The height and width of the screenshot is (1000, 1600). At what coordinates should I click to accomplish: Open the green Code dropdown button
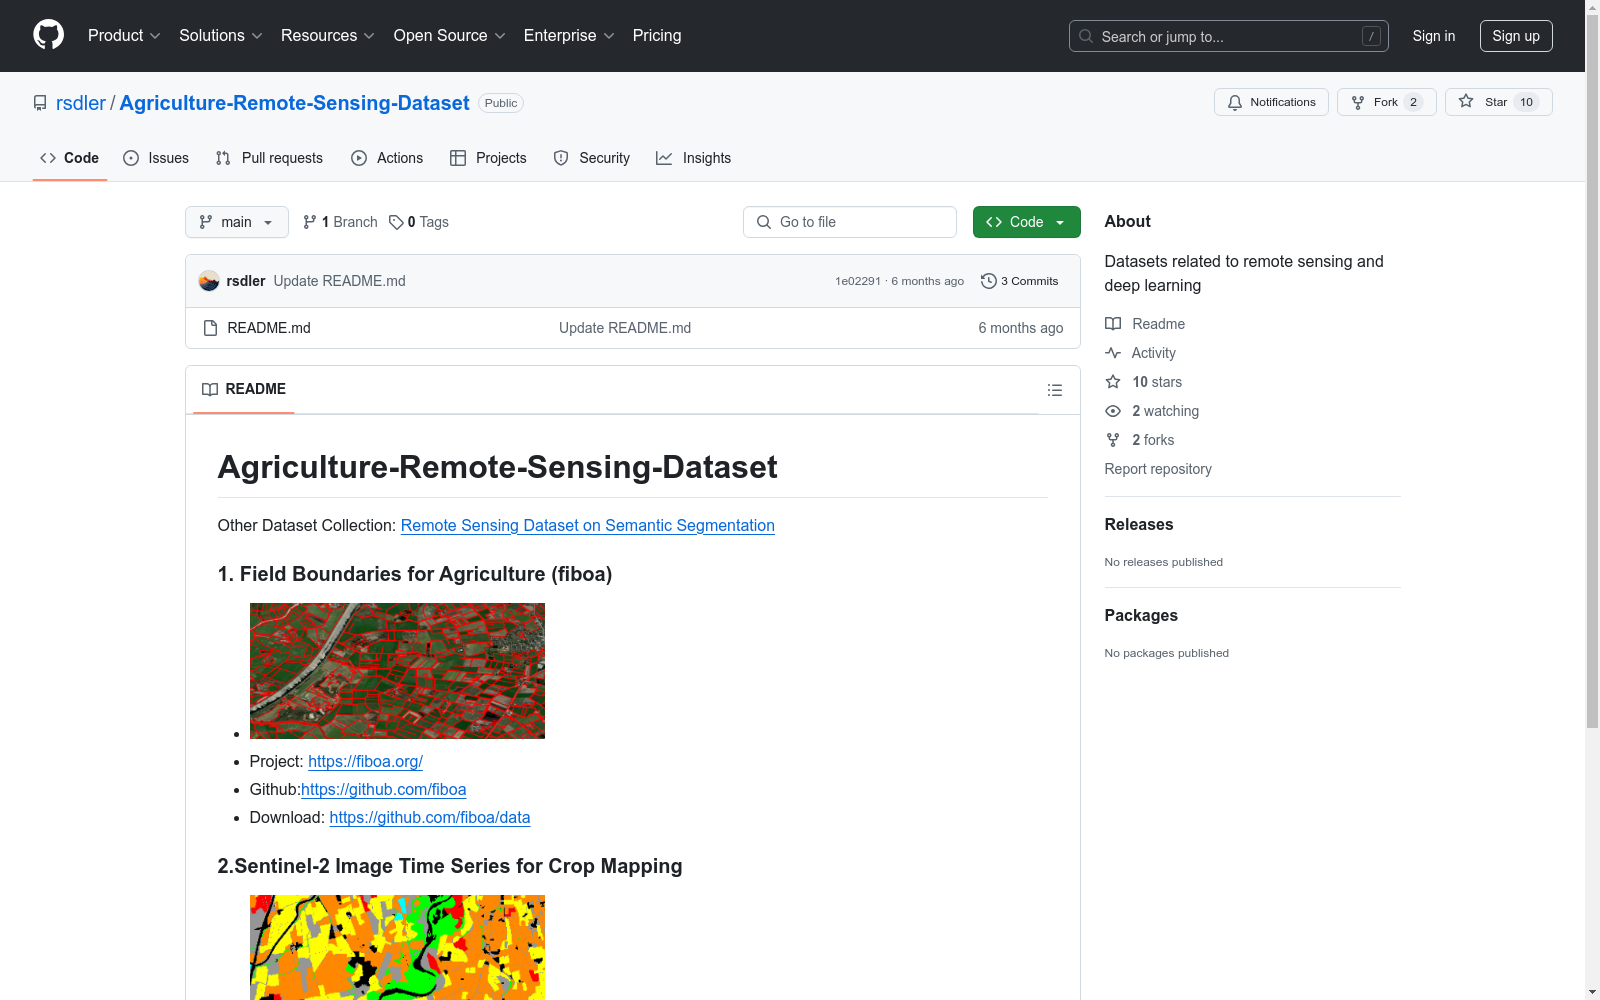[1026, 222]
